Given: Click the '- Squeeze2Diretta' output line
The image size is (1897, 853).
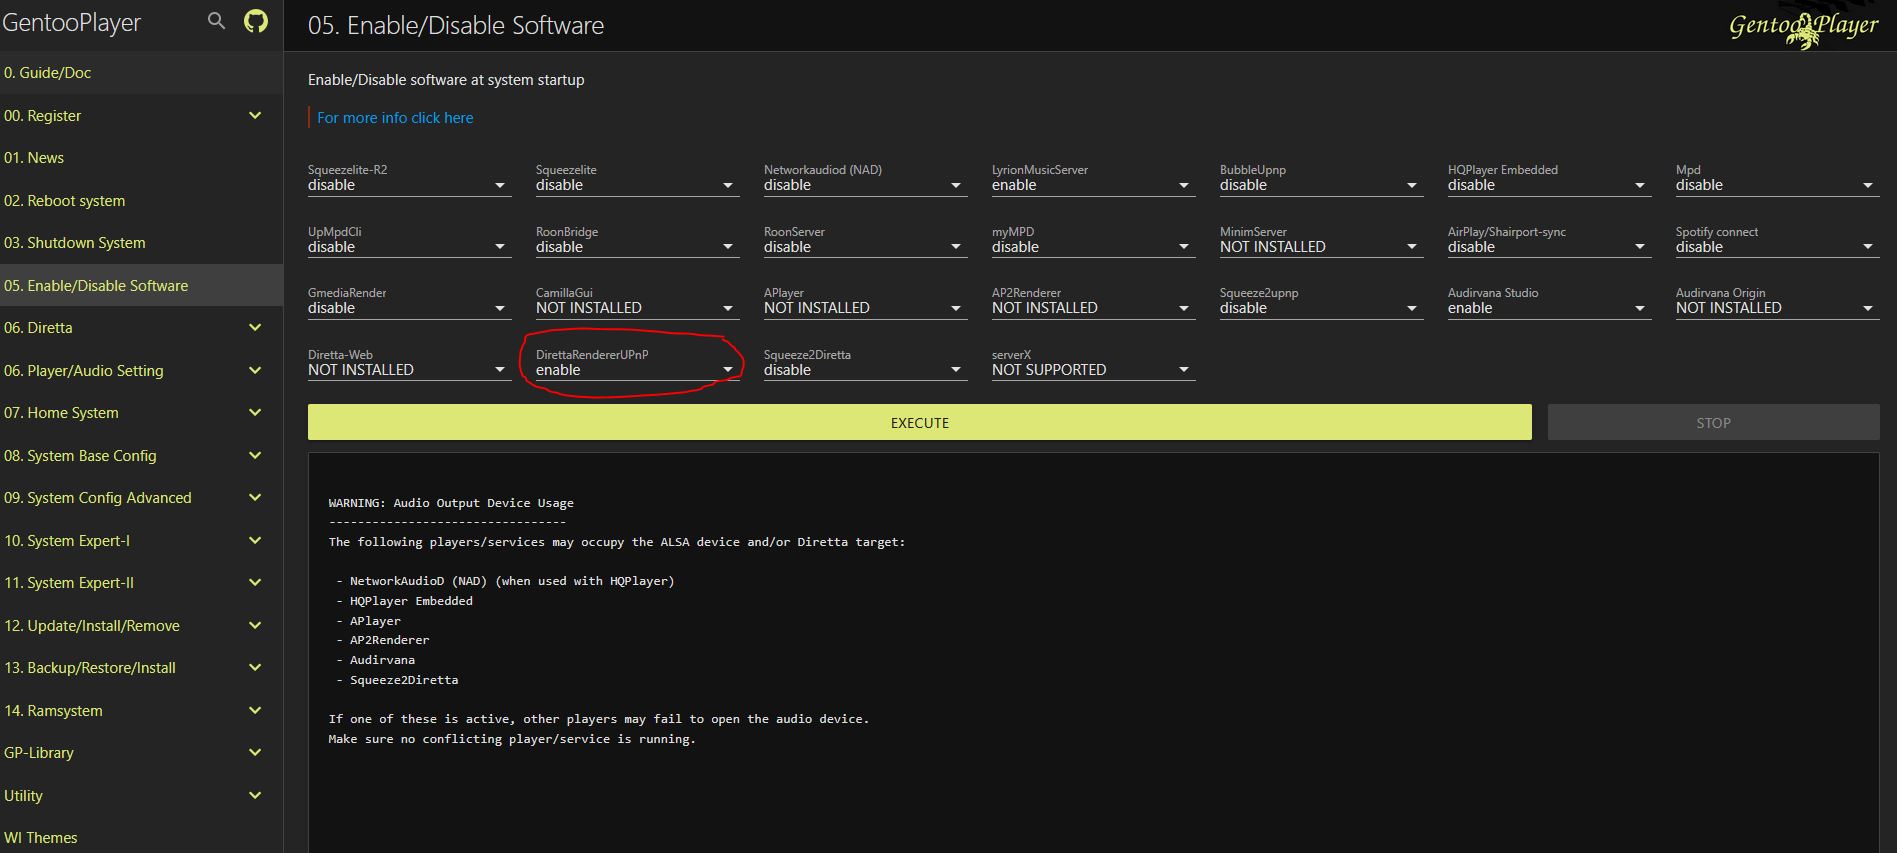Looking at the screenshot, I should (x=397, y=680).
